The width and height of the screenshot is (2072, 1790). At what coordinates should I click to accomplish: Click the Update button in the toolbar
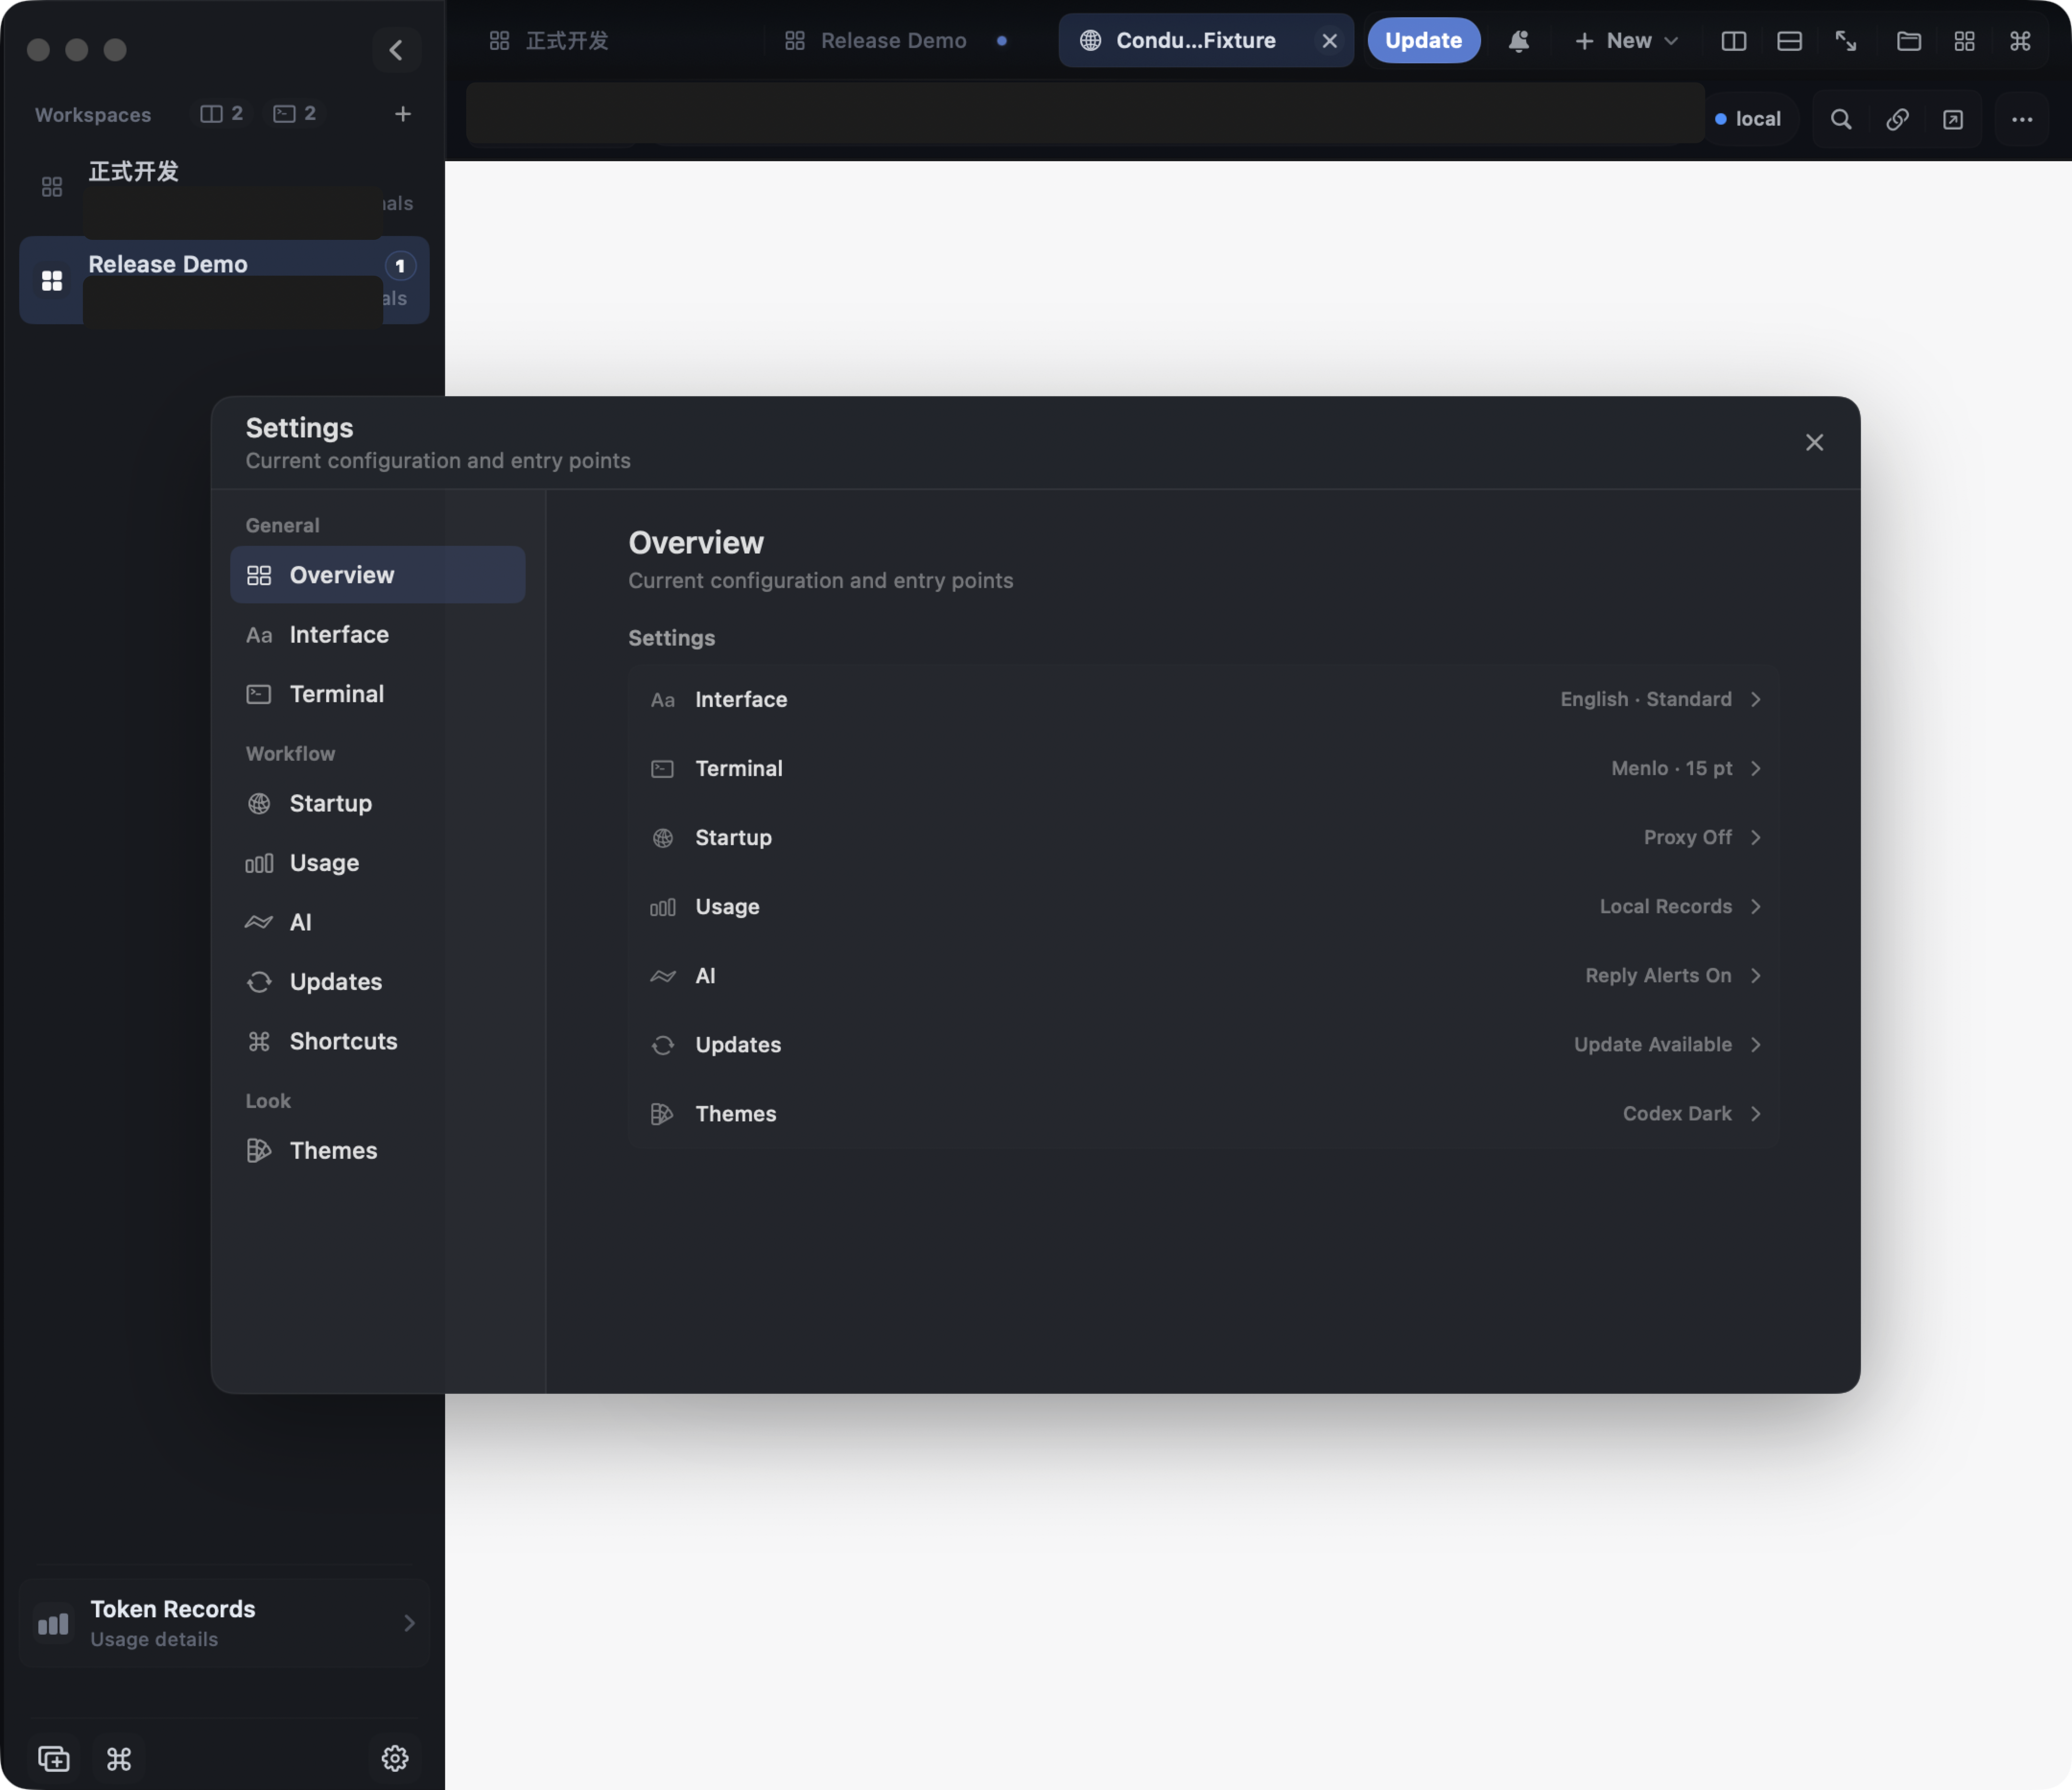[1423, 41]
